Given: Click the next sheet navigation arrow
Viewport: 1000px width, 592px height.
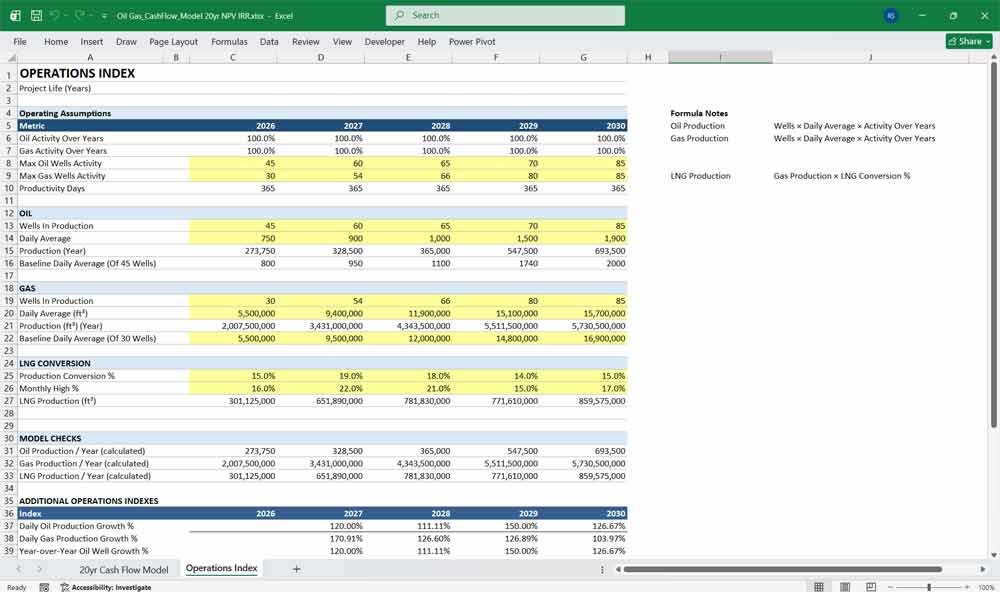Looking at the screenshot, I should 40,569.
